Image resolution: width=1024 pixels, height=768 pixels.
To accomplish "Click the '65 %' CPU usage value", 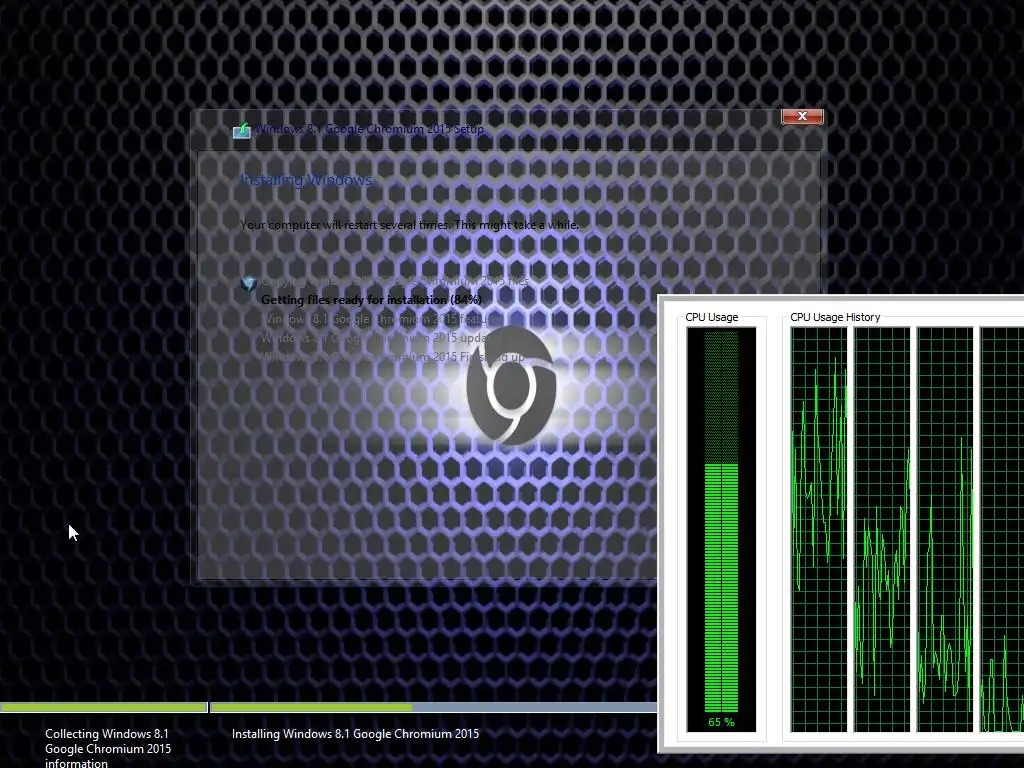I will pyautogui.click(x=721, y=722).
